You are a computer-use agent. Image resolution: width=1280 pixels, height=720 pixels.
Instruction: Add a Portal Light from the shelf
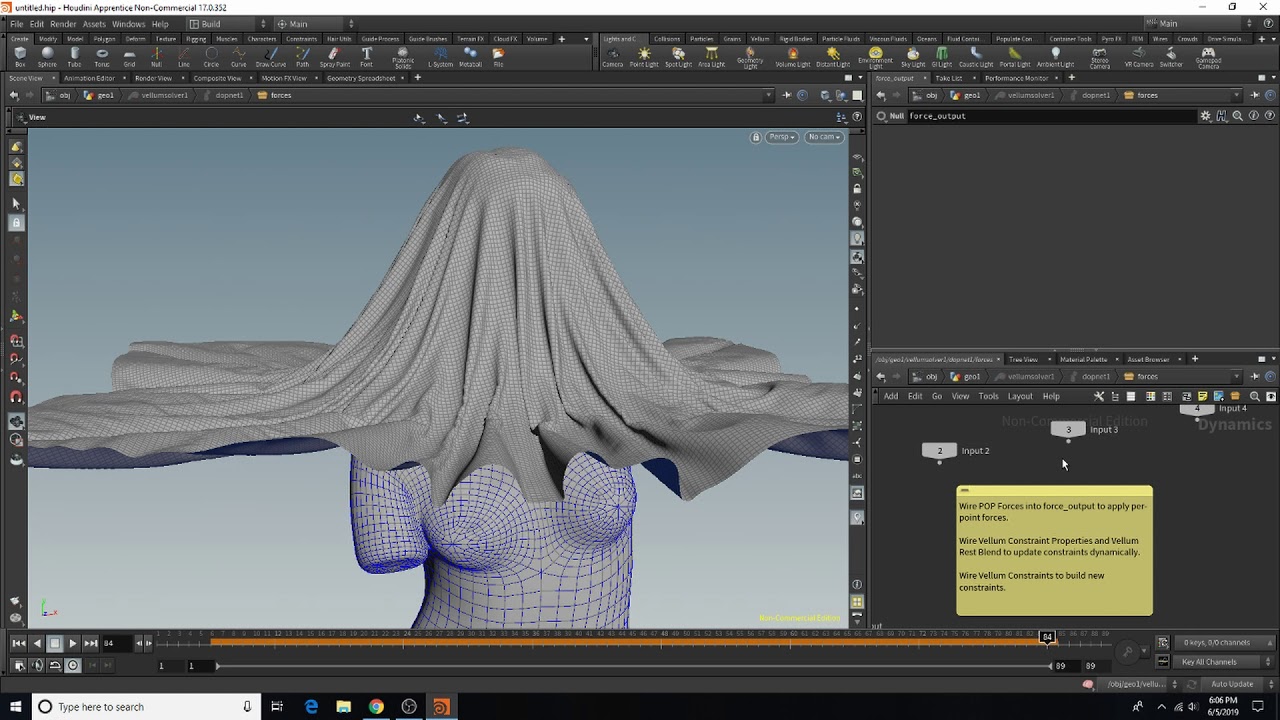coord(1014,57)
